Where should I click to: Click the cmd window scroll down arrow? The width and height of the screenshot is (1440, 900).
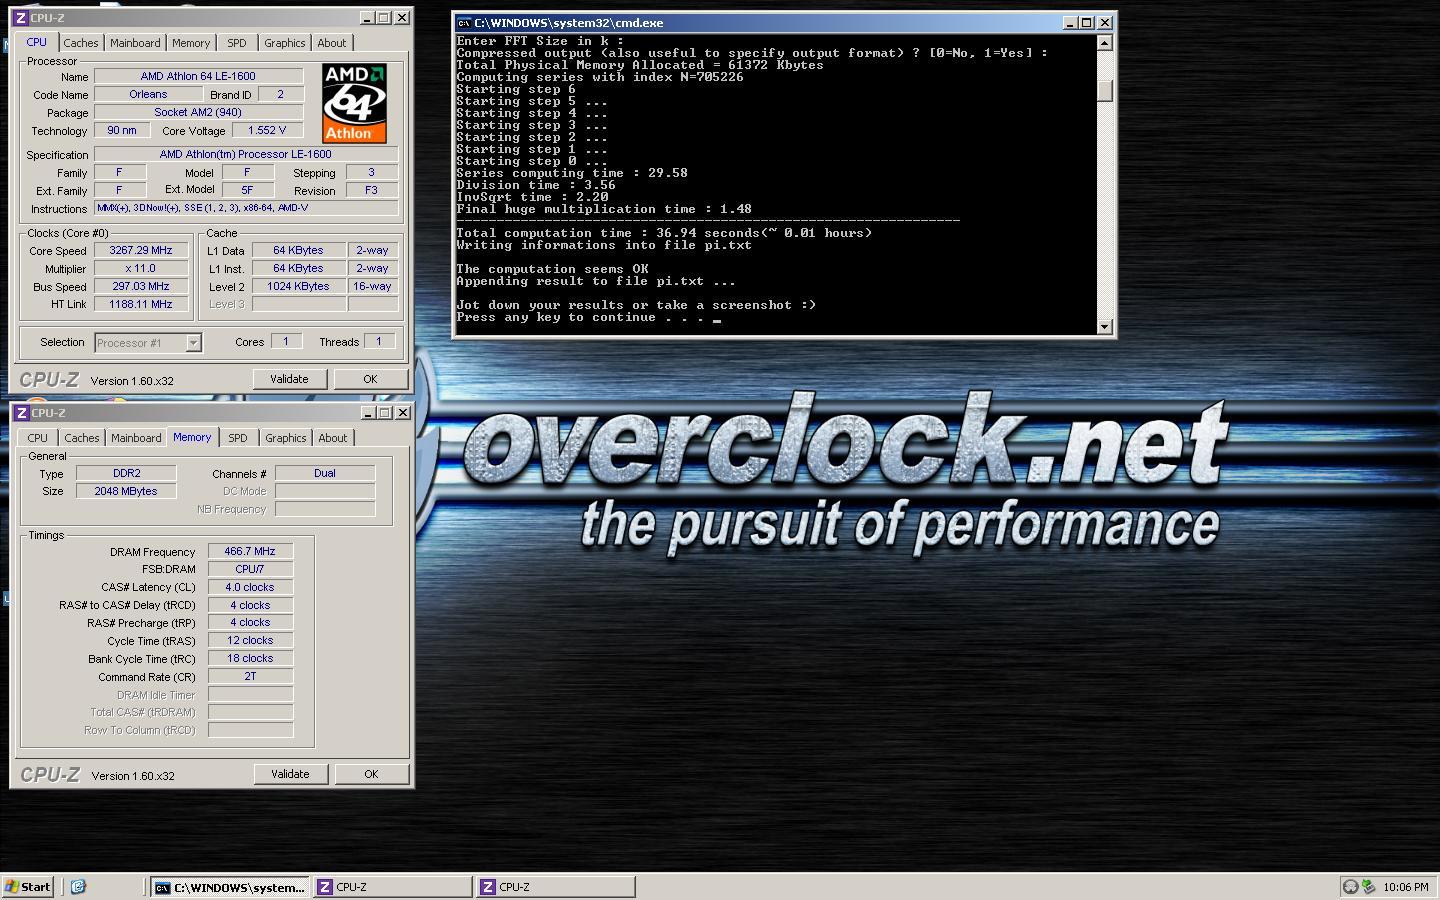[1104, 326]
